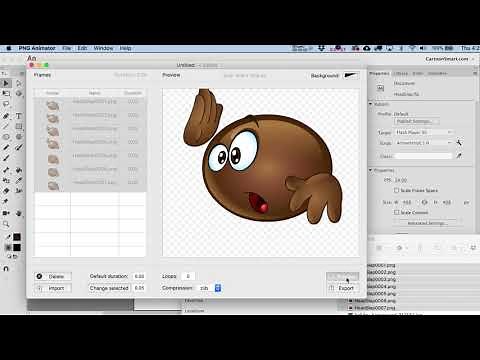480x360 pixels.
Task: Select the Free Transform tool
Action: point(6,94)
